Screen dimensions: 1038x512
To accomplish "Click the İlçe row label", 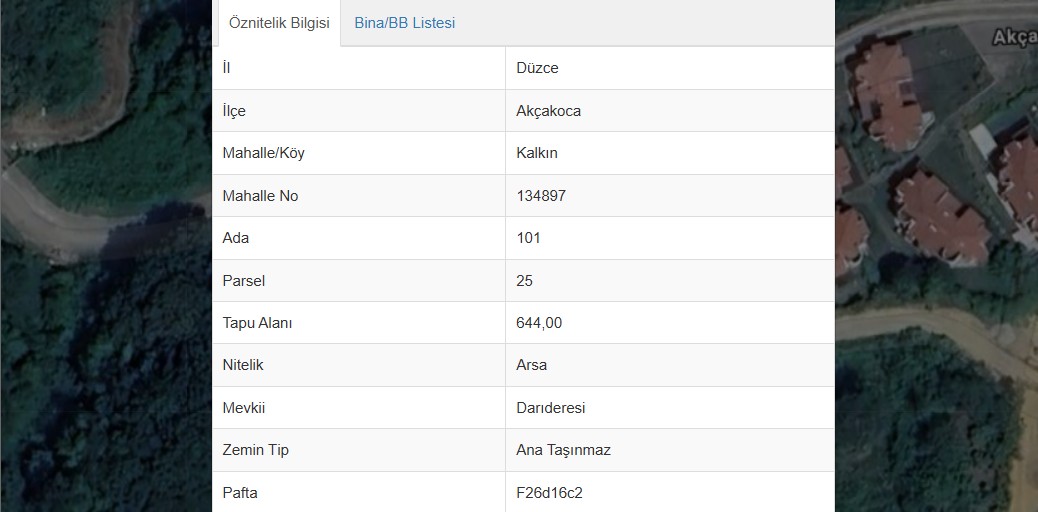I will [234, 111].
